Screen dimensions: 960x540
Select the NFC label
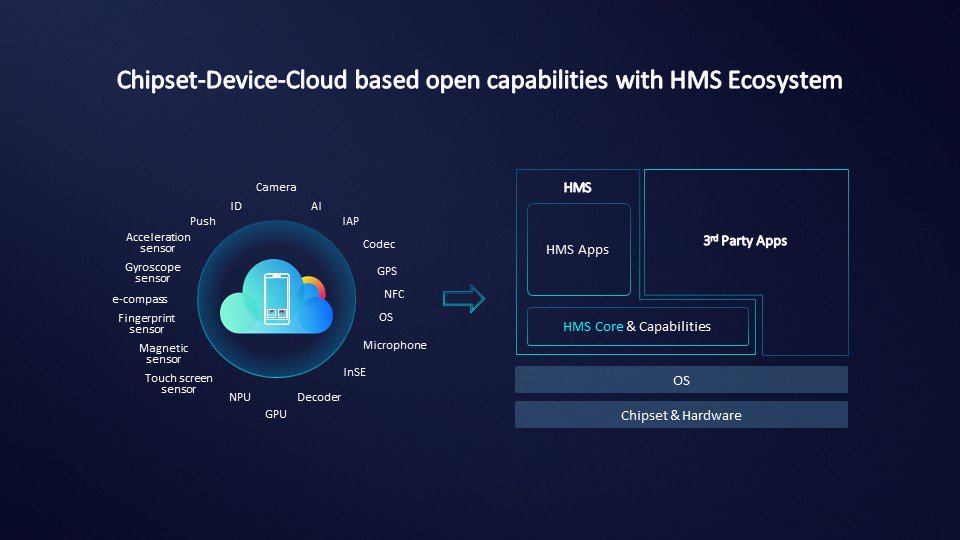[x=394, y=294]
